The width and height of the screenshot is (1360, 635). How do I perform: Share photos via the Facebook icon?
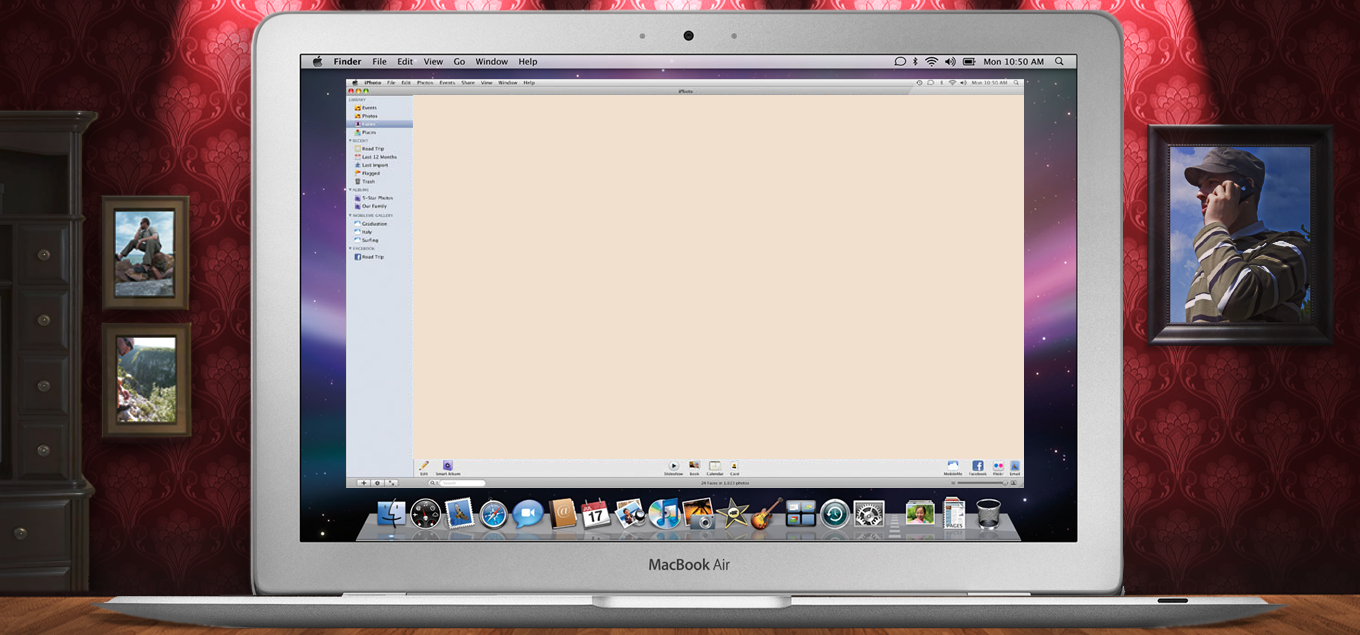[x=977, y=466]
